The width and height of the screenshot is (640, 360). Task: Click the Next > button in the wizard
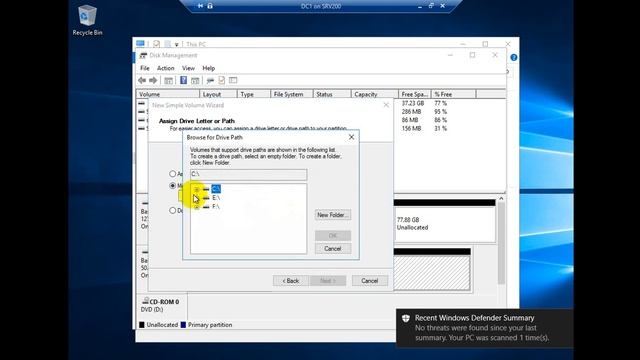pos(328,281)
